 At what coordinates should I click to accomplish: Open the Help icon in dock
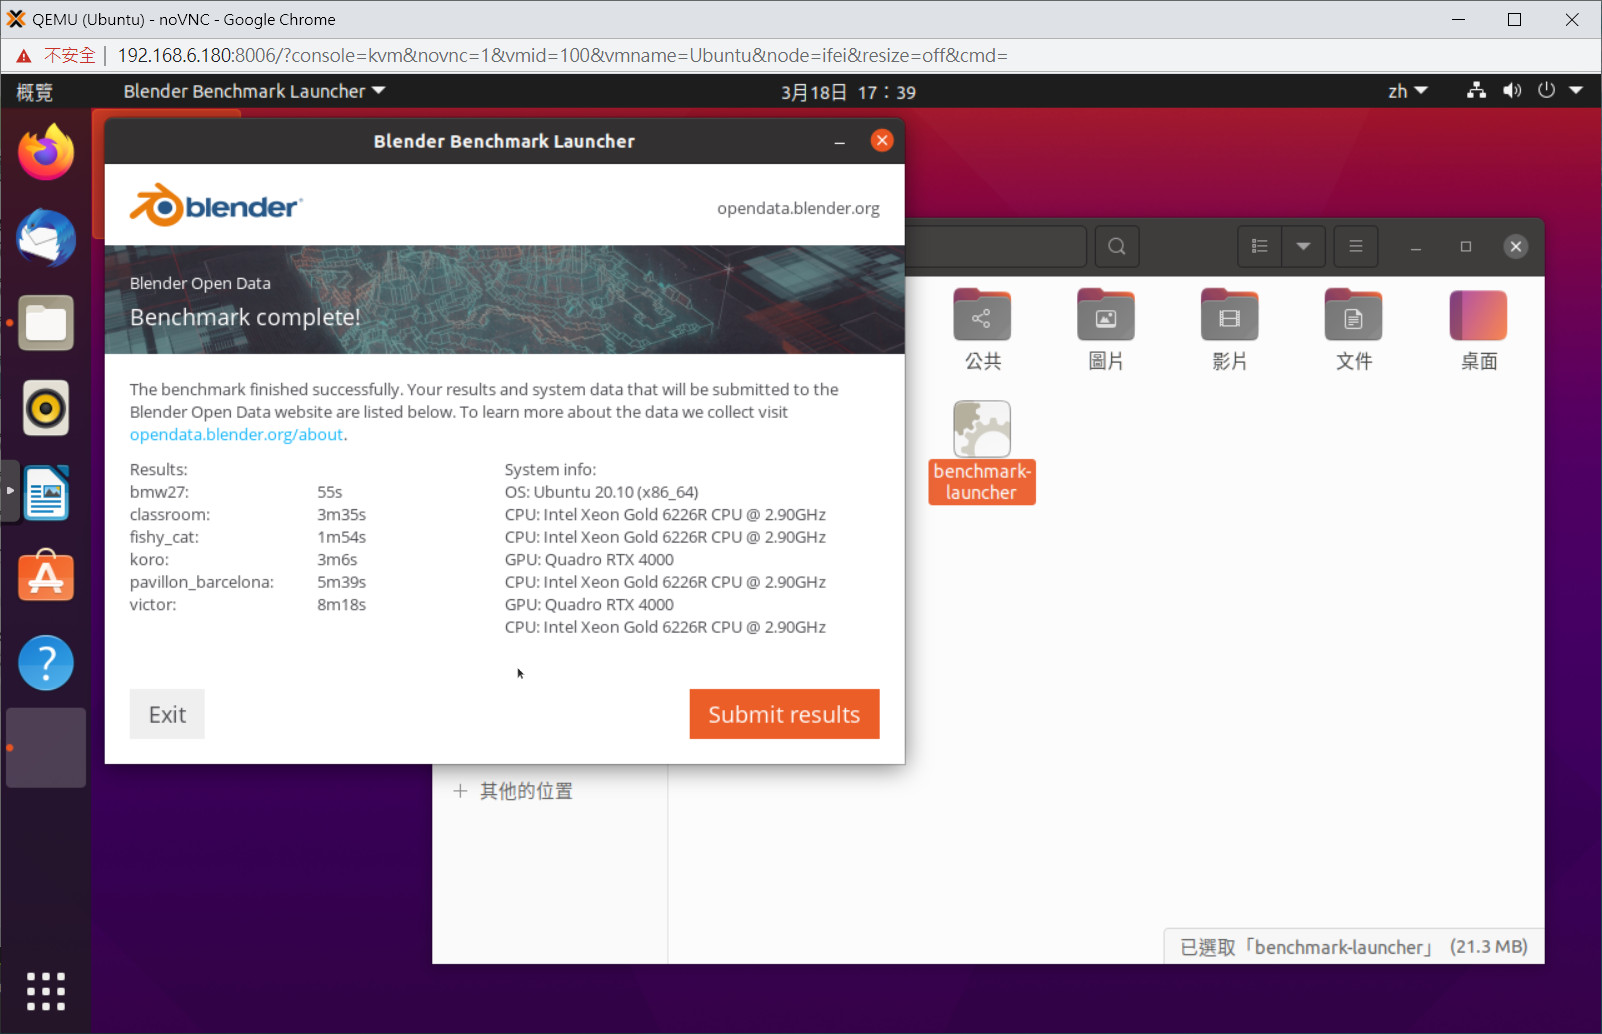tap(46, 662)
